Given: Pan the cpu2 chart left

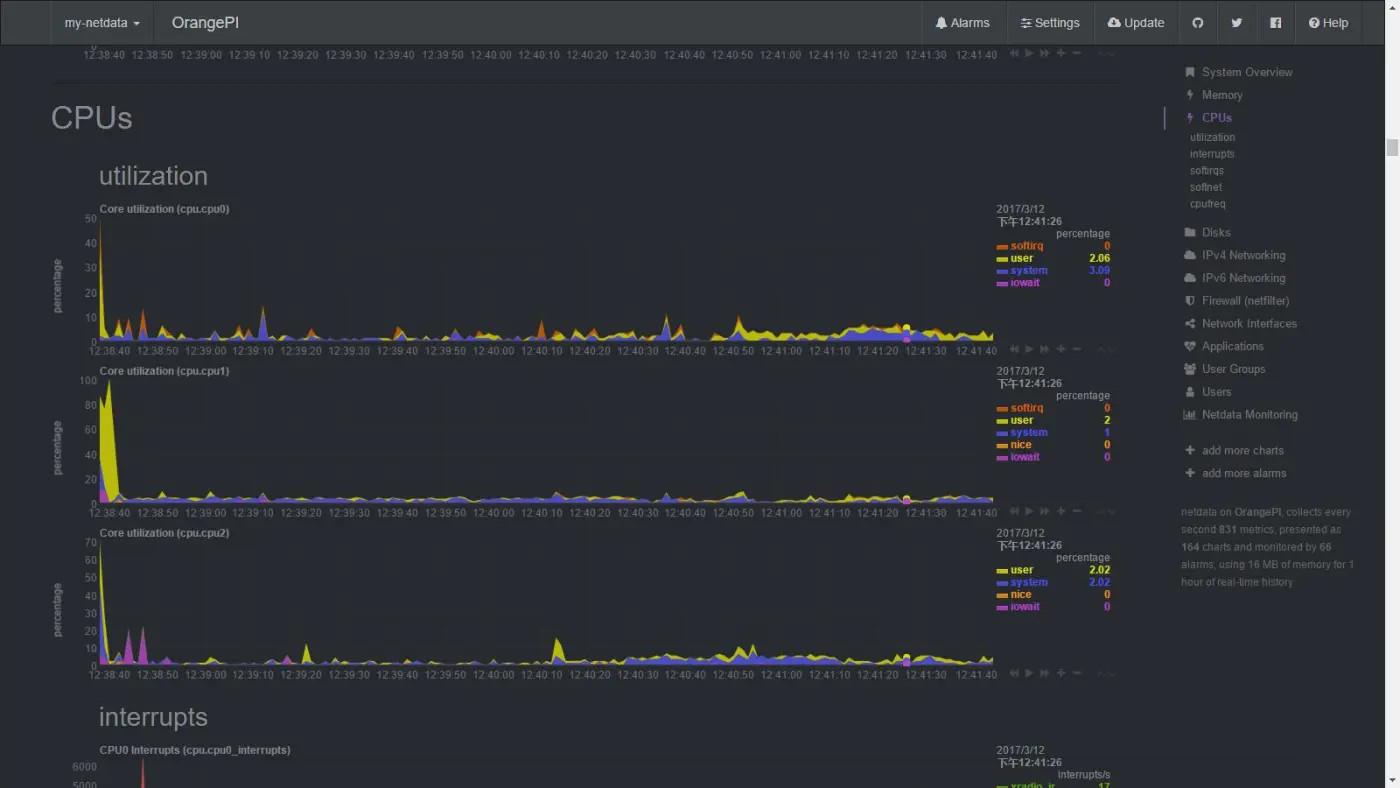Looking at the screenshot, I should pos(1014,673).
